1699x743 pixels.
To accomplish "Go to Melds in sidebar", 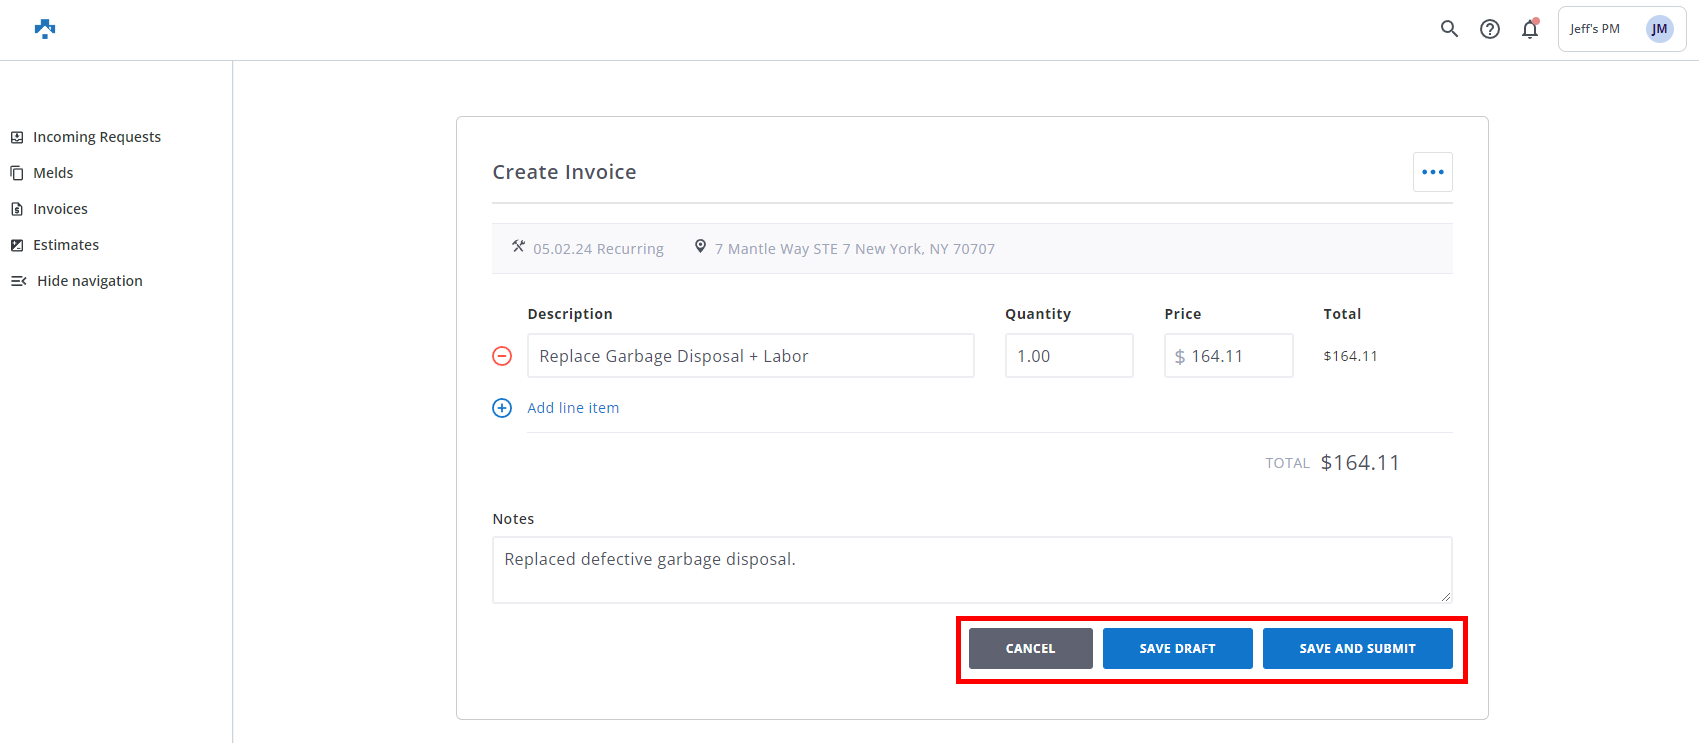I will (53, 173).
